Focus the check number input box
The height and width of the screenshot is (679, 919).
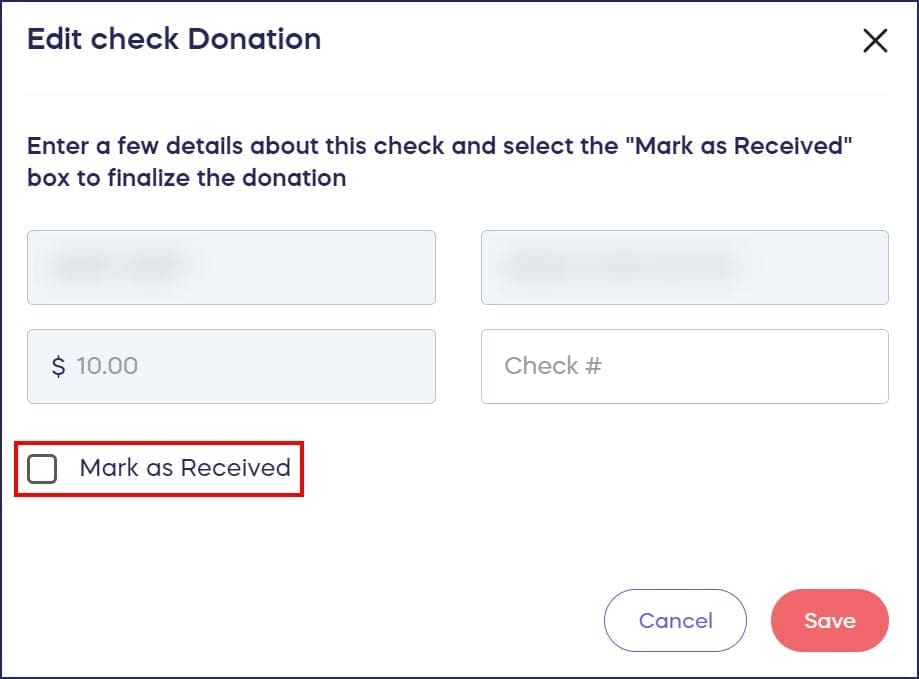(x=685, y=366)
